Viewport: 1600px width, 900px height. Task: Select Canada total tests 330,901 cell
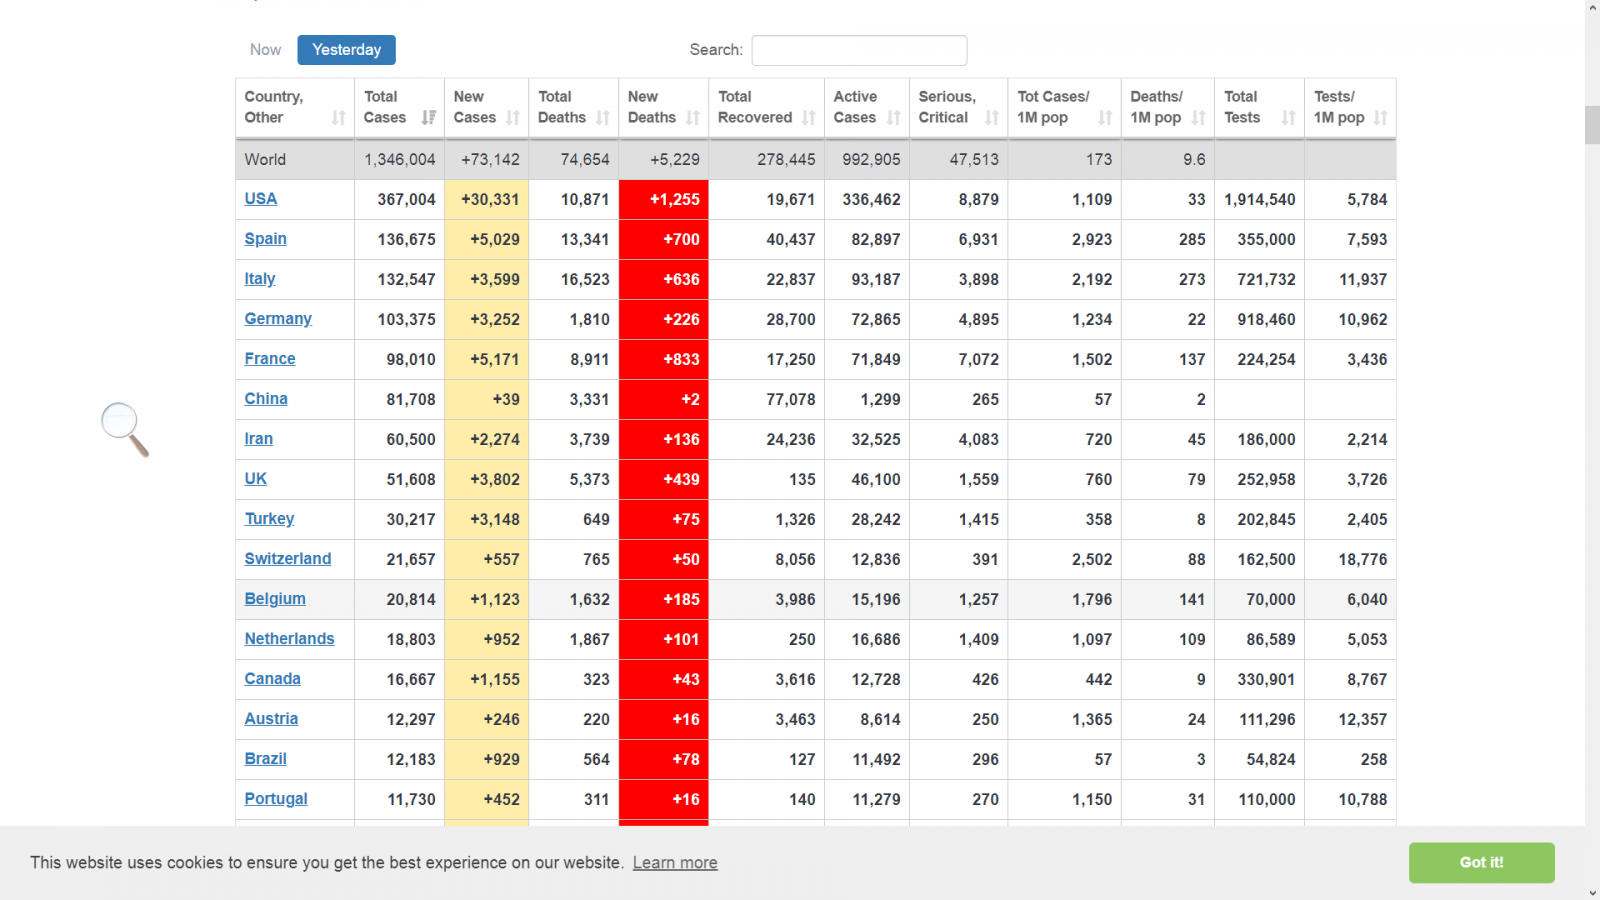pos(1260,680)
